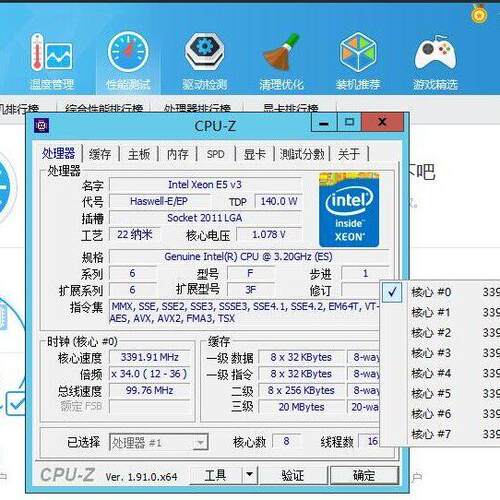Click the Haswell-E/EP code name value
The width and height of the screenshot is (500, 500).
[159, 201]
